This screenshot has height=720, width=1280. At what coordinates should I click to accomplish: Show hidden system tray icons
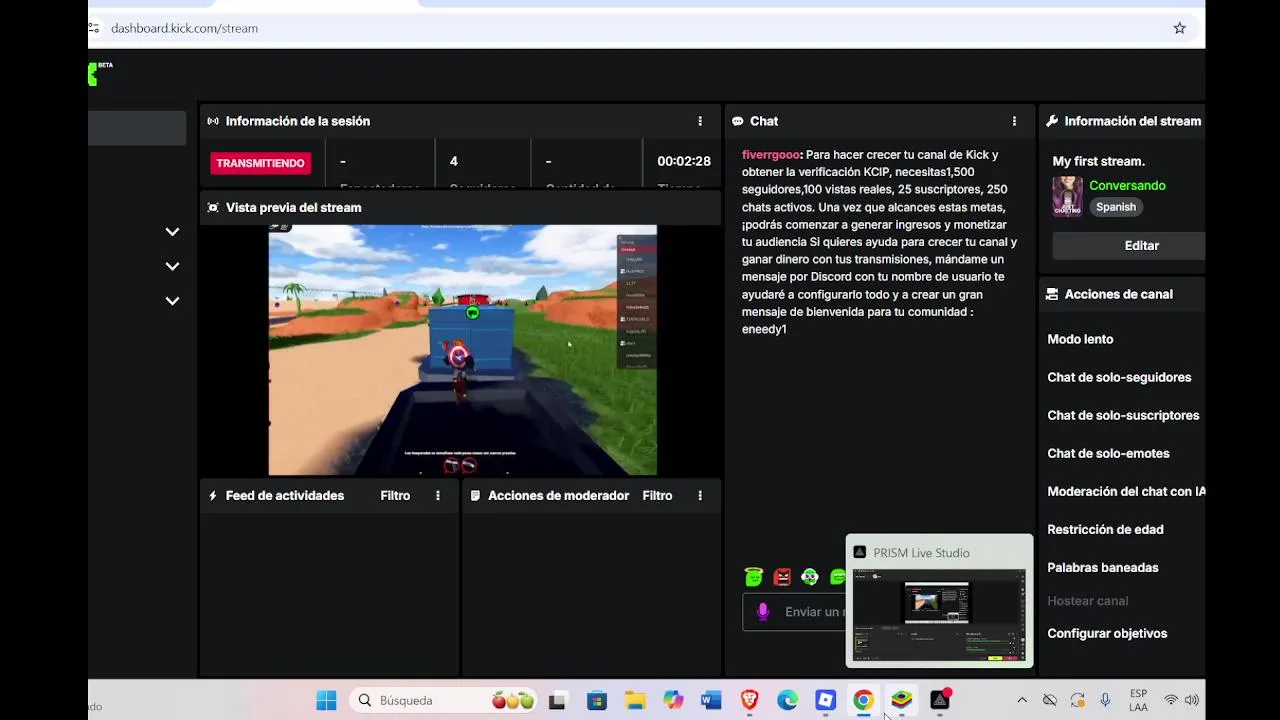[1021, 700]
